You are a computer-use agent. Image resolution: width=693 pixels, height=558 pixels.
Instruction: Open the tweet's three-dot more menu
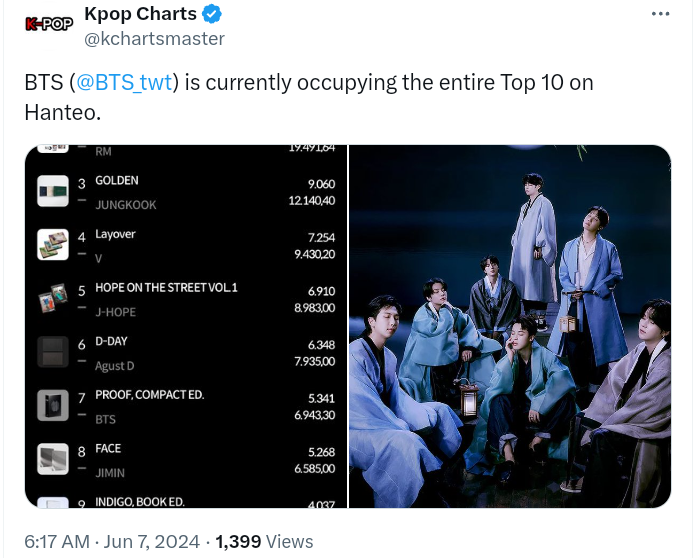(x=660, y=14)
